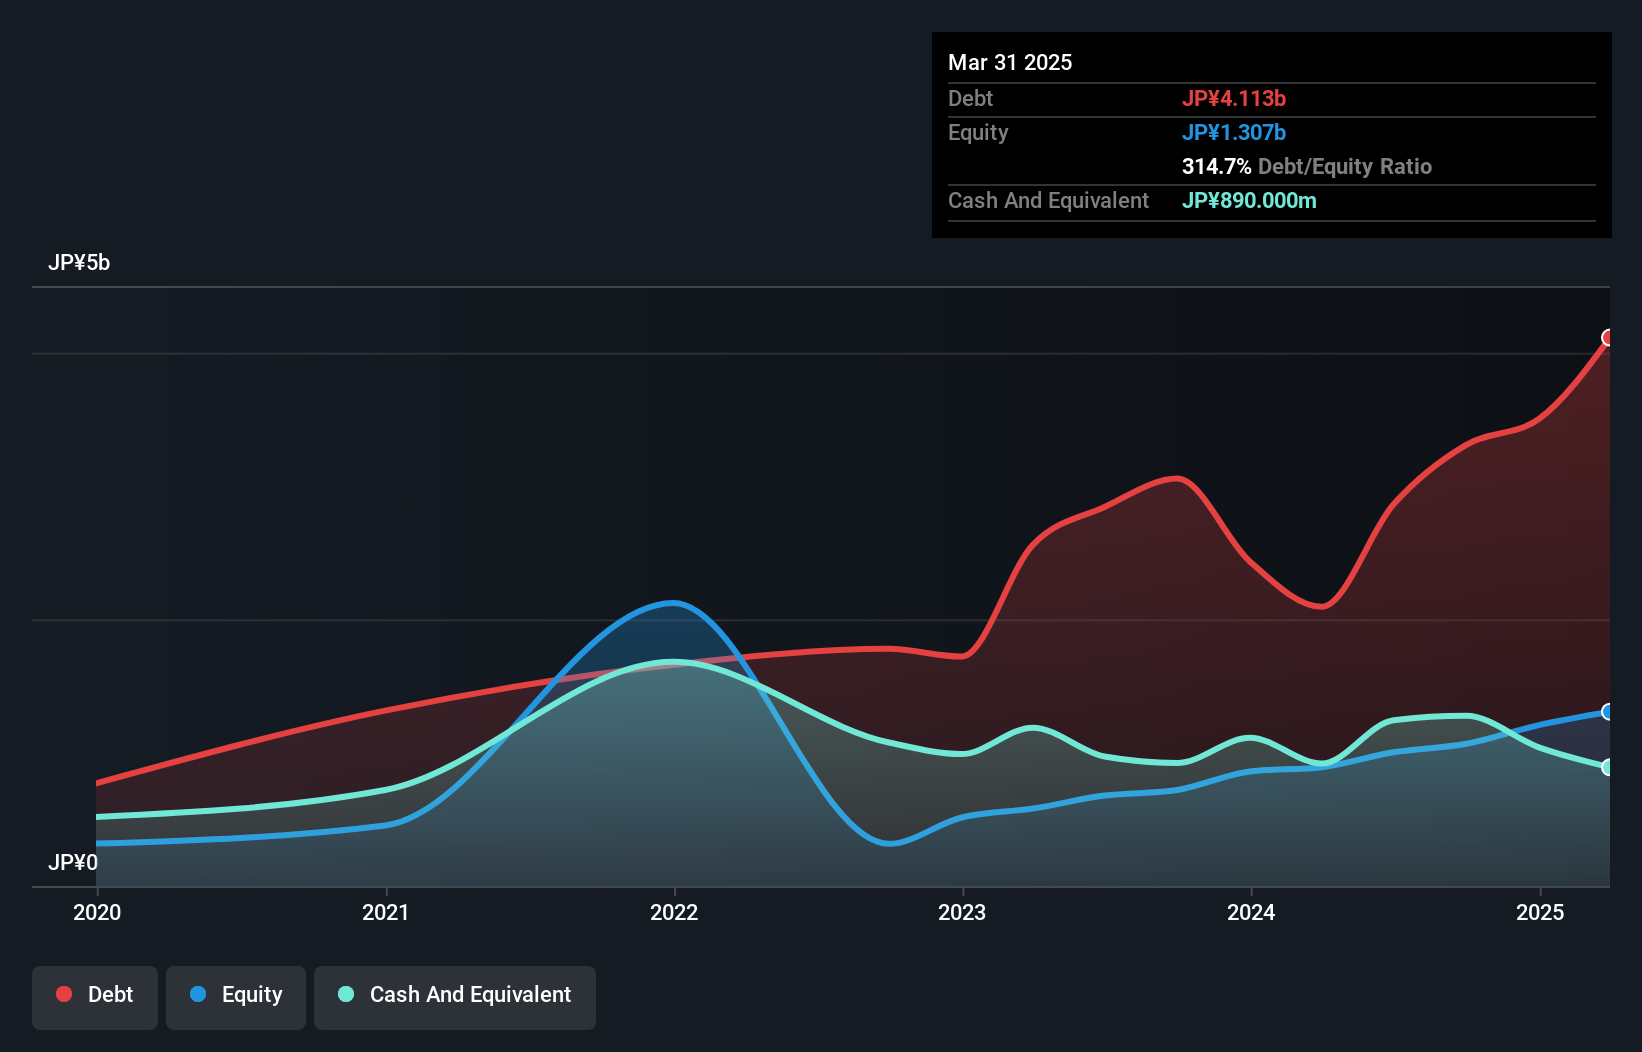Click the 2022 x-axis label

[674, 912]
